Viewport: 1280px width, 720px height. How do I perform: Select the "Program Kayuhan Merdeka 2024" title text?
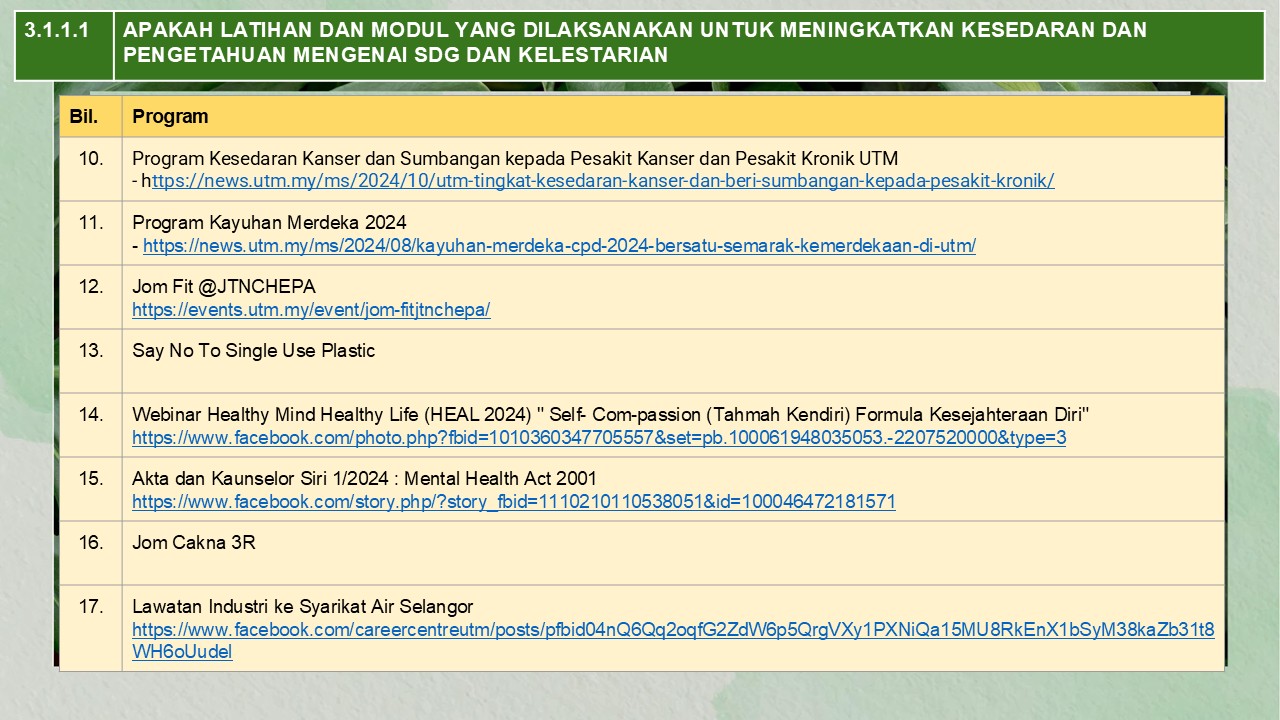(269, 223)
